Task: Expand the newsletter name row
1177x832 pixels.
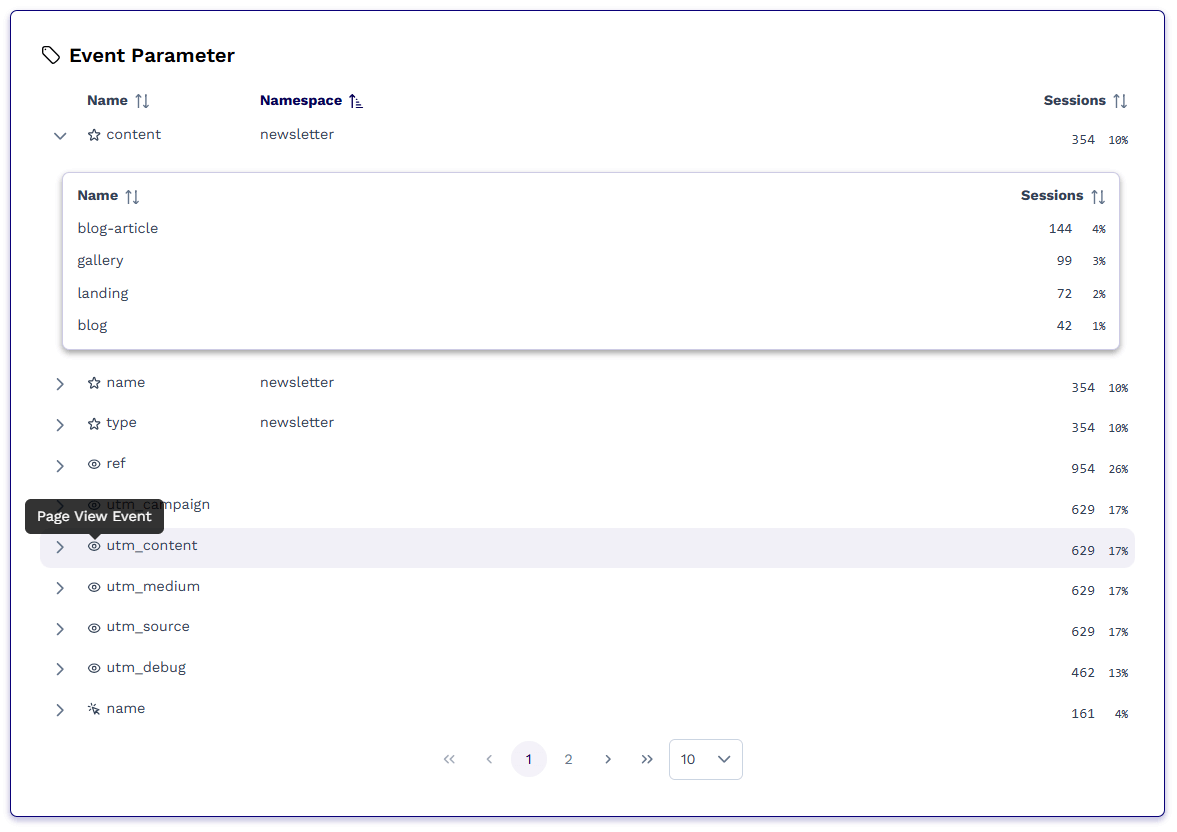Action: click(x=60, y=384)
